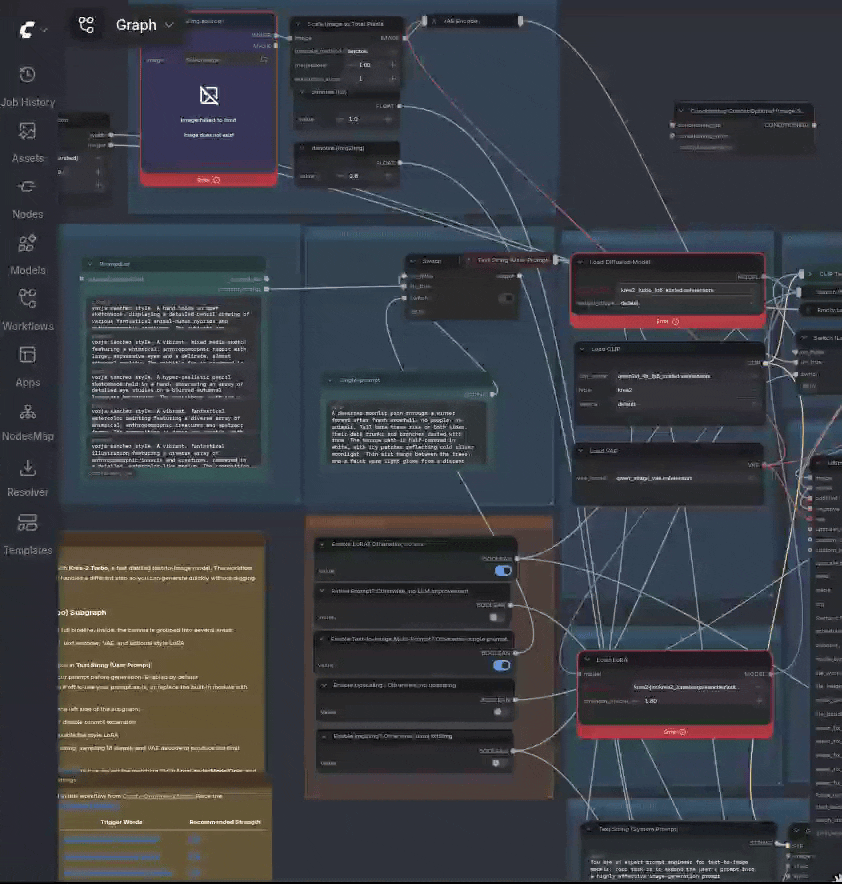Collapse the Enable Upscaling node
842x884 pixels.
(324, 685)
